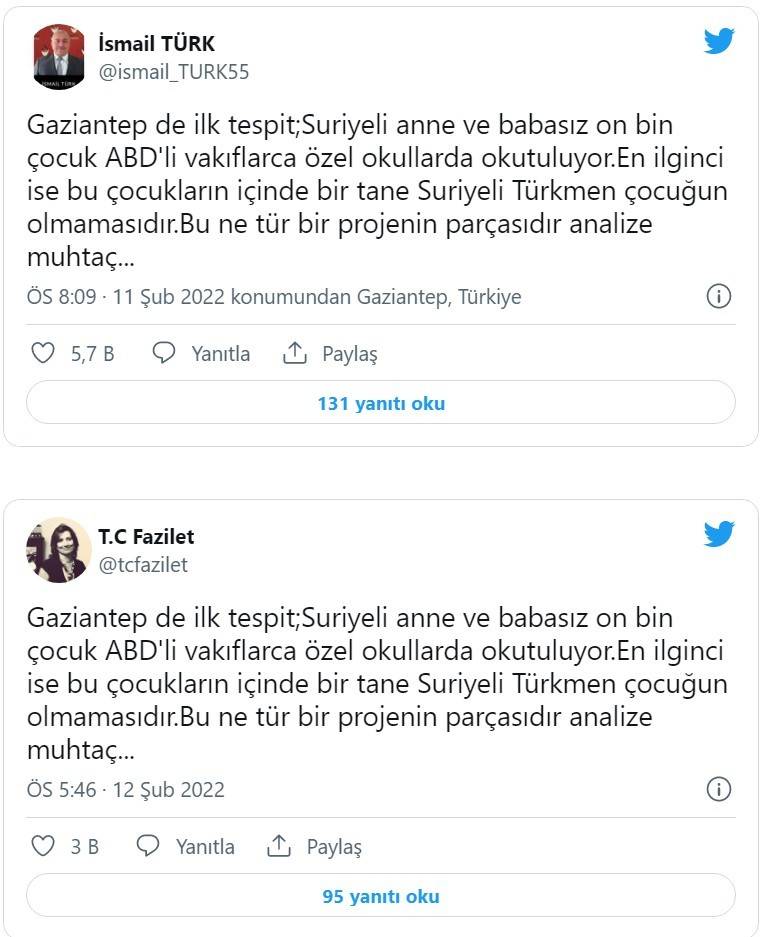Like T.C Fazilet's tweet with heart icon
The width and height of the screenshot is (765, 937).
tap(43, 846)
